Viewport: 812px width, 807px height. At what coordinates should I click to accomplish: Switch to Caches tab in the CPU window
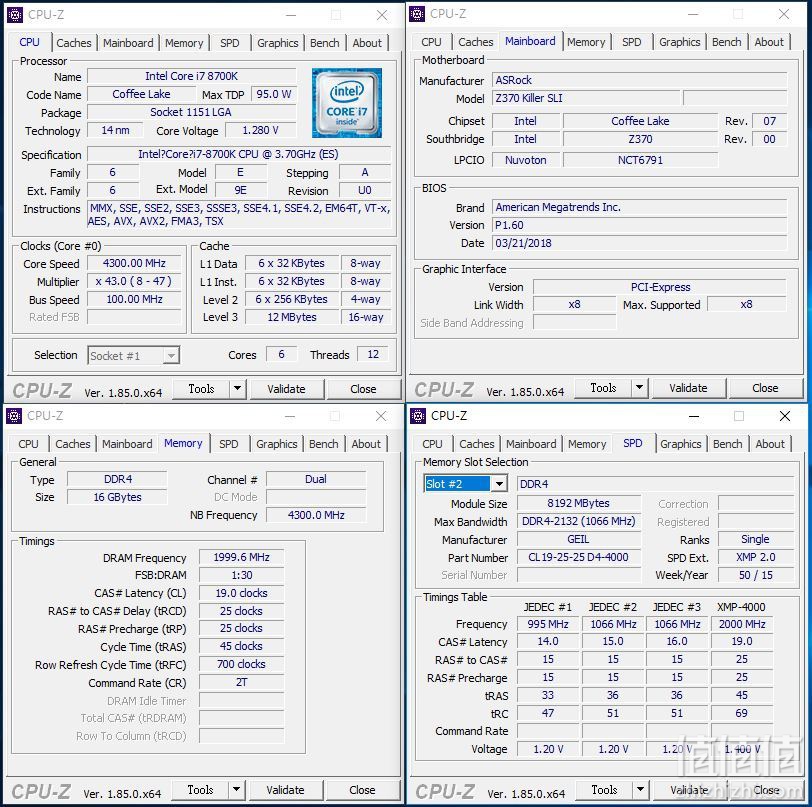[x=74, y=43]
